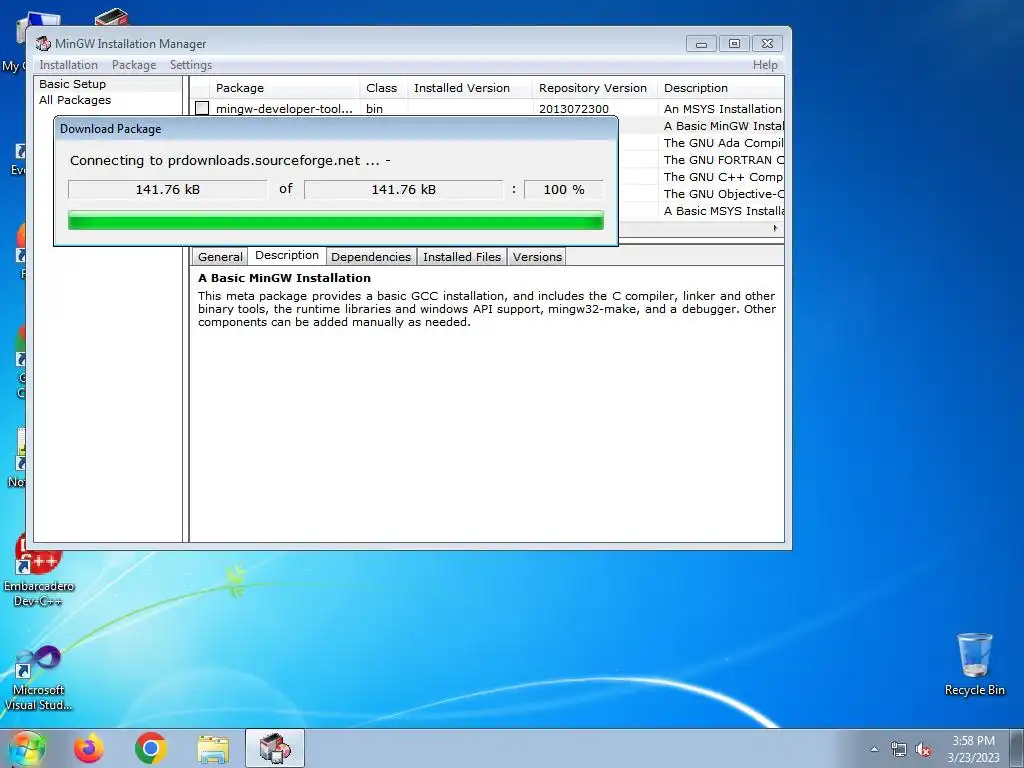The width and height of the screenshot is (1024, 768).
Task: Click the 'An MSYS Installation' description cell
Action: click(x=723, y=109)
